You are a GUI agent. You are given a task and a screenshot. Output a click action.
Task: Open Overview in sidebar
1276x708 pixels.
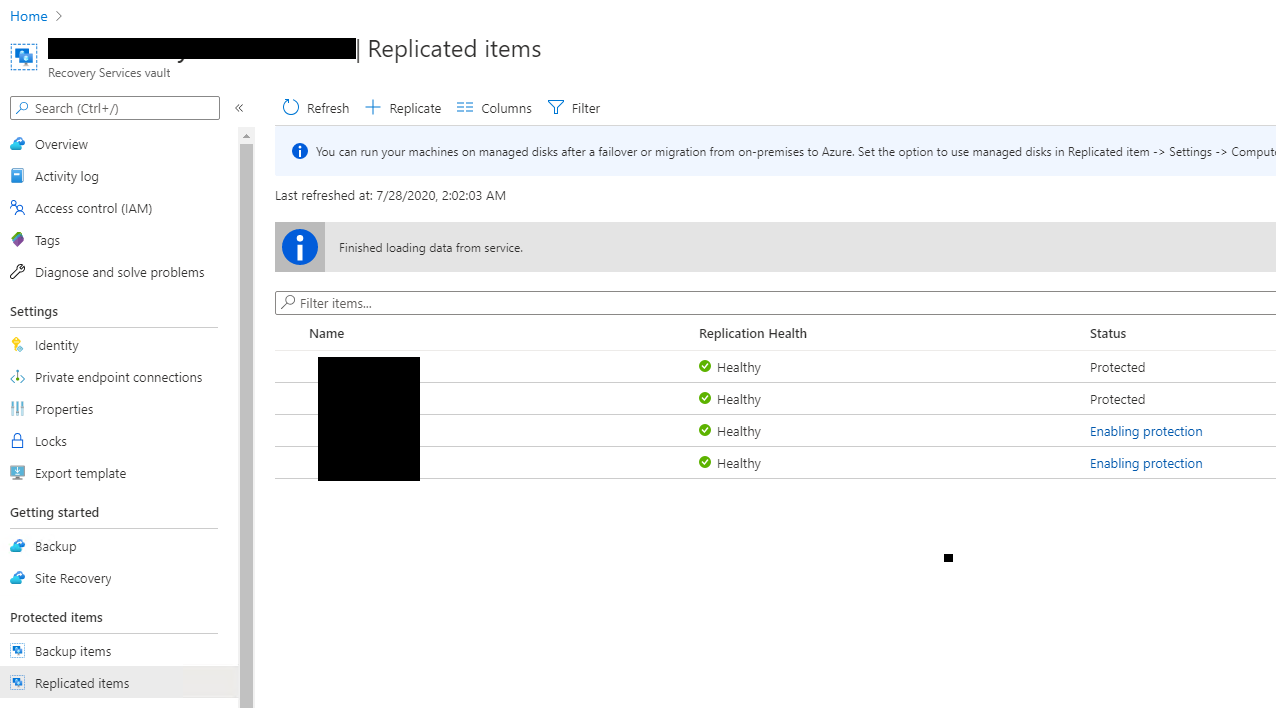click(61, 145)
